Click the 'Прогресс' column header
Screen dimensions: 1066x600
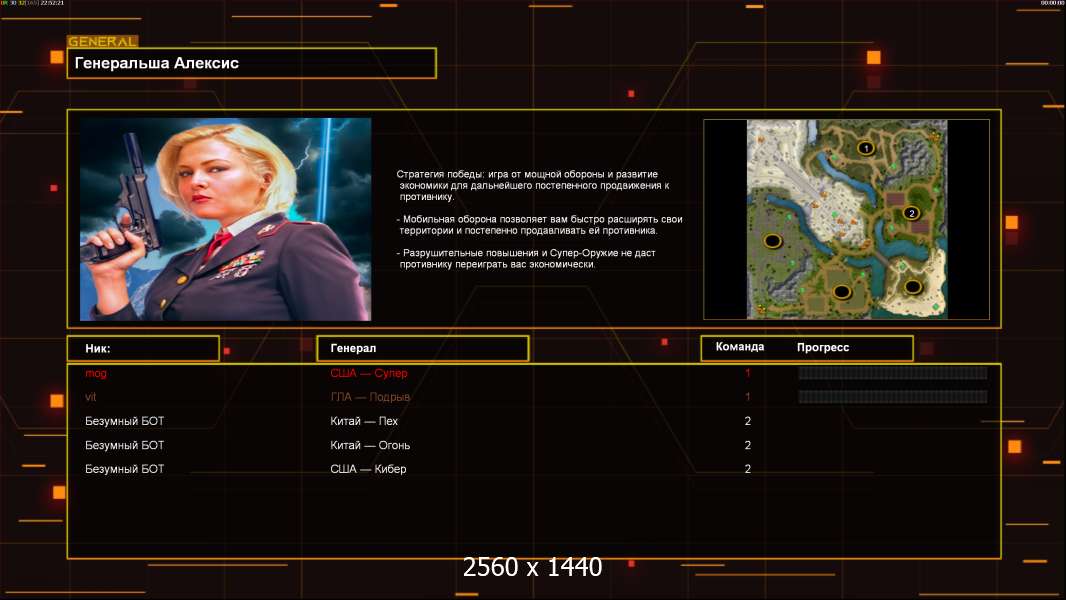[823, 347]
